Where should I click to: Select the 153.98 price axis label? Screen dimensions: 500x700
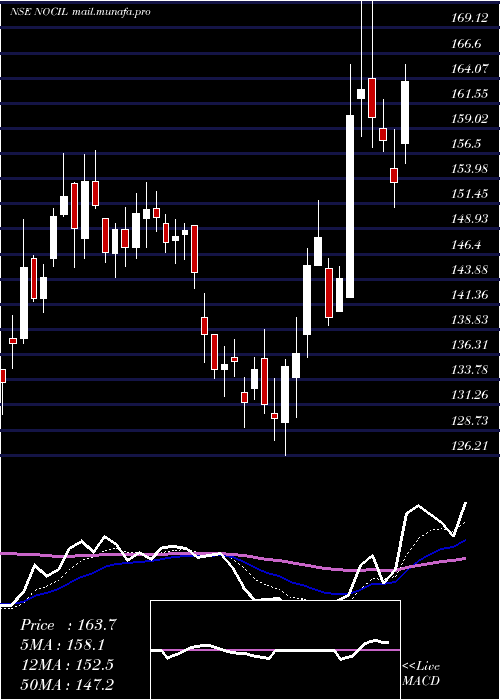(470, 169)
